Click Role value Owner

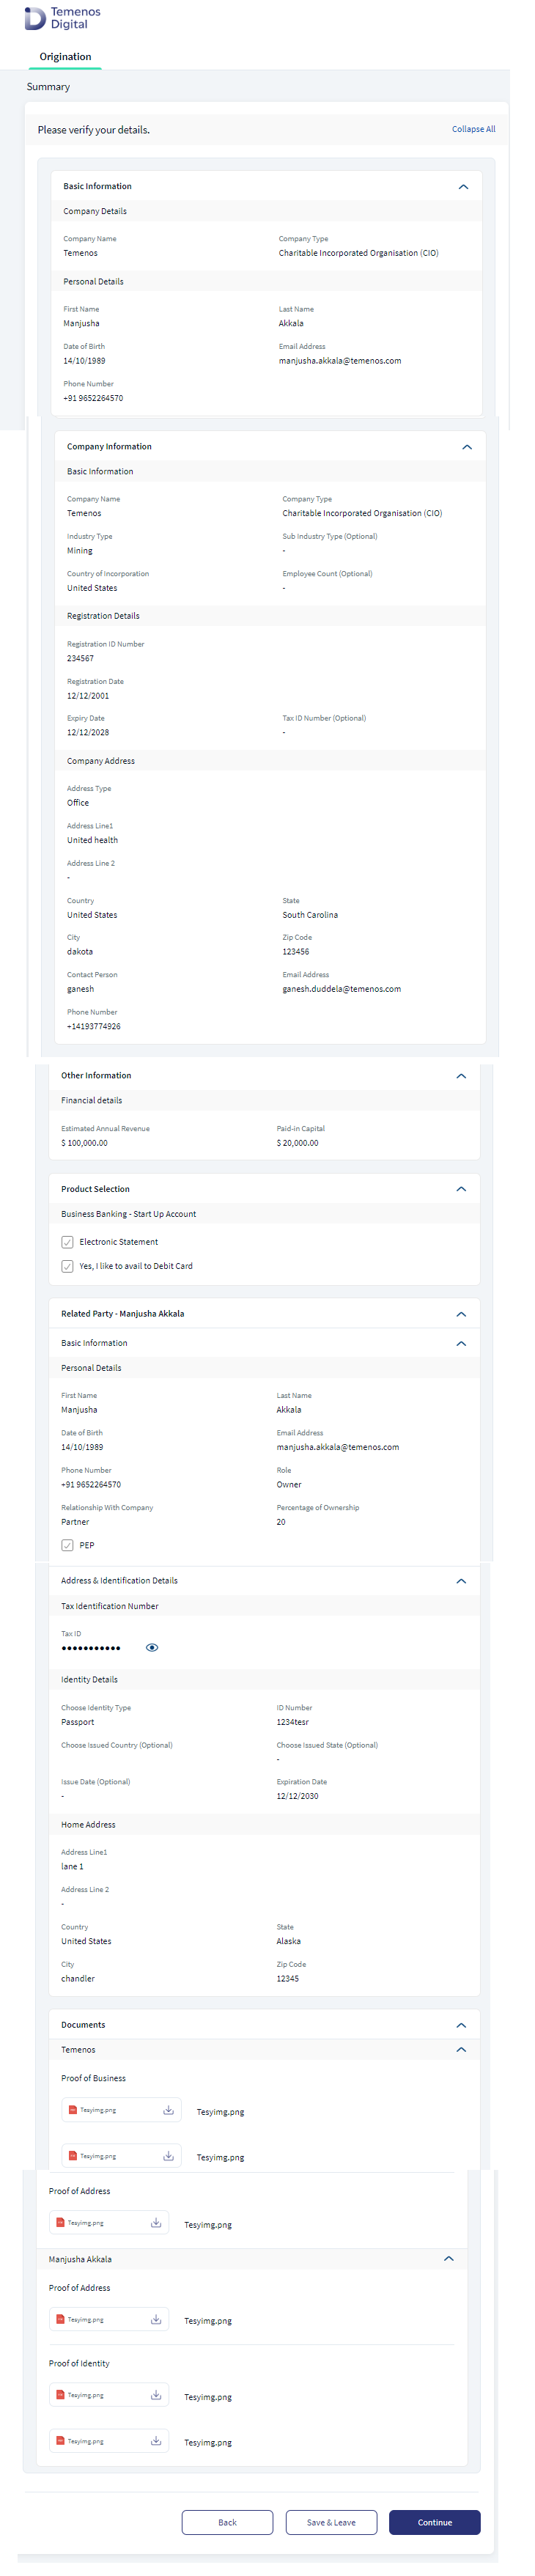tap(289, 1485)
